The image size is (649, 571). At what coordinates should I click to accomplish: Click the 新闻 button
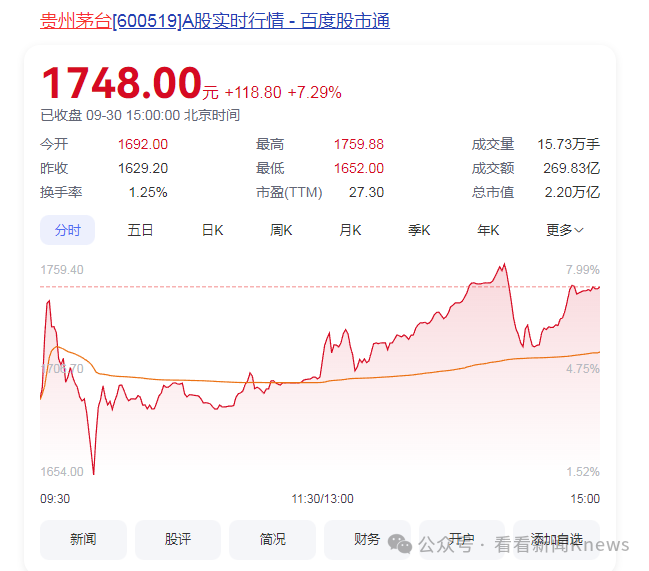click(83, 540)
